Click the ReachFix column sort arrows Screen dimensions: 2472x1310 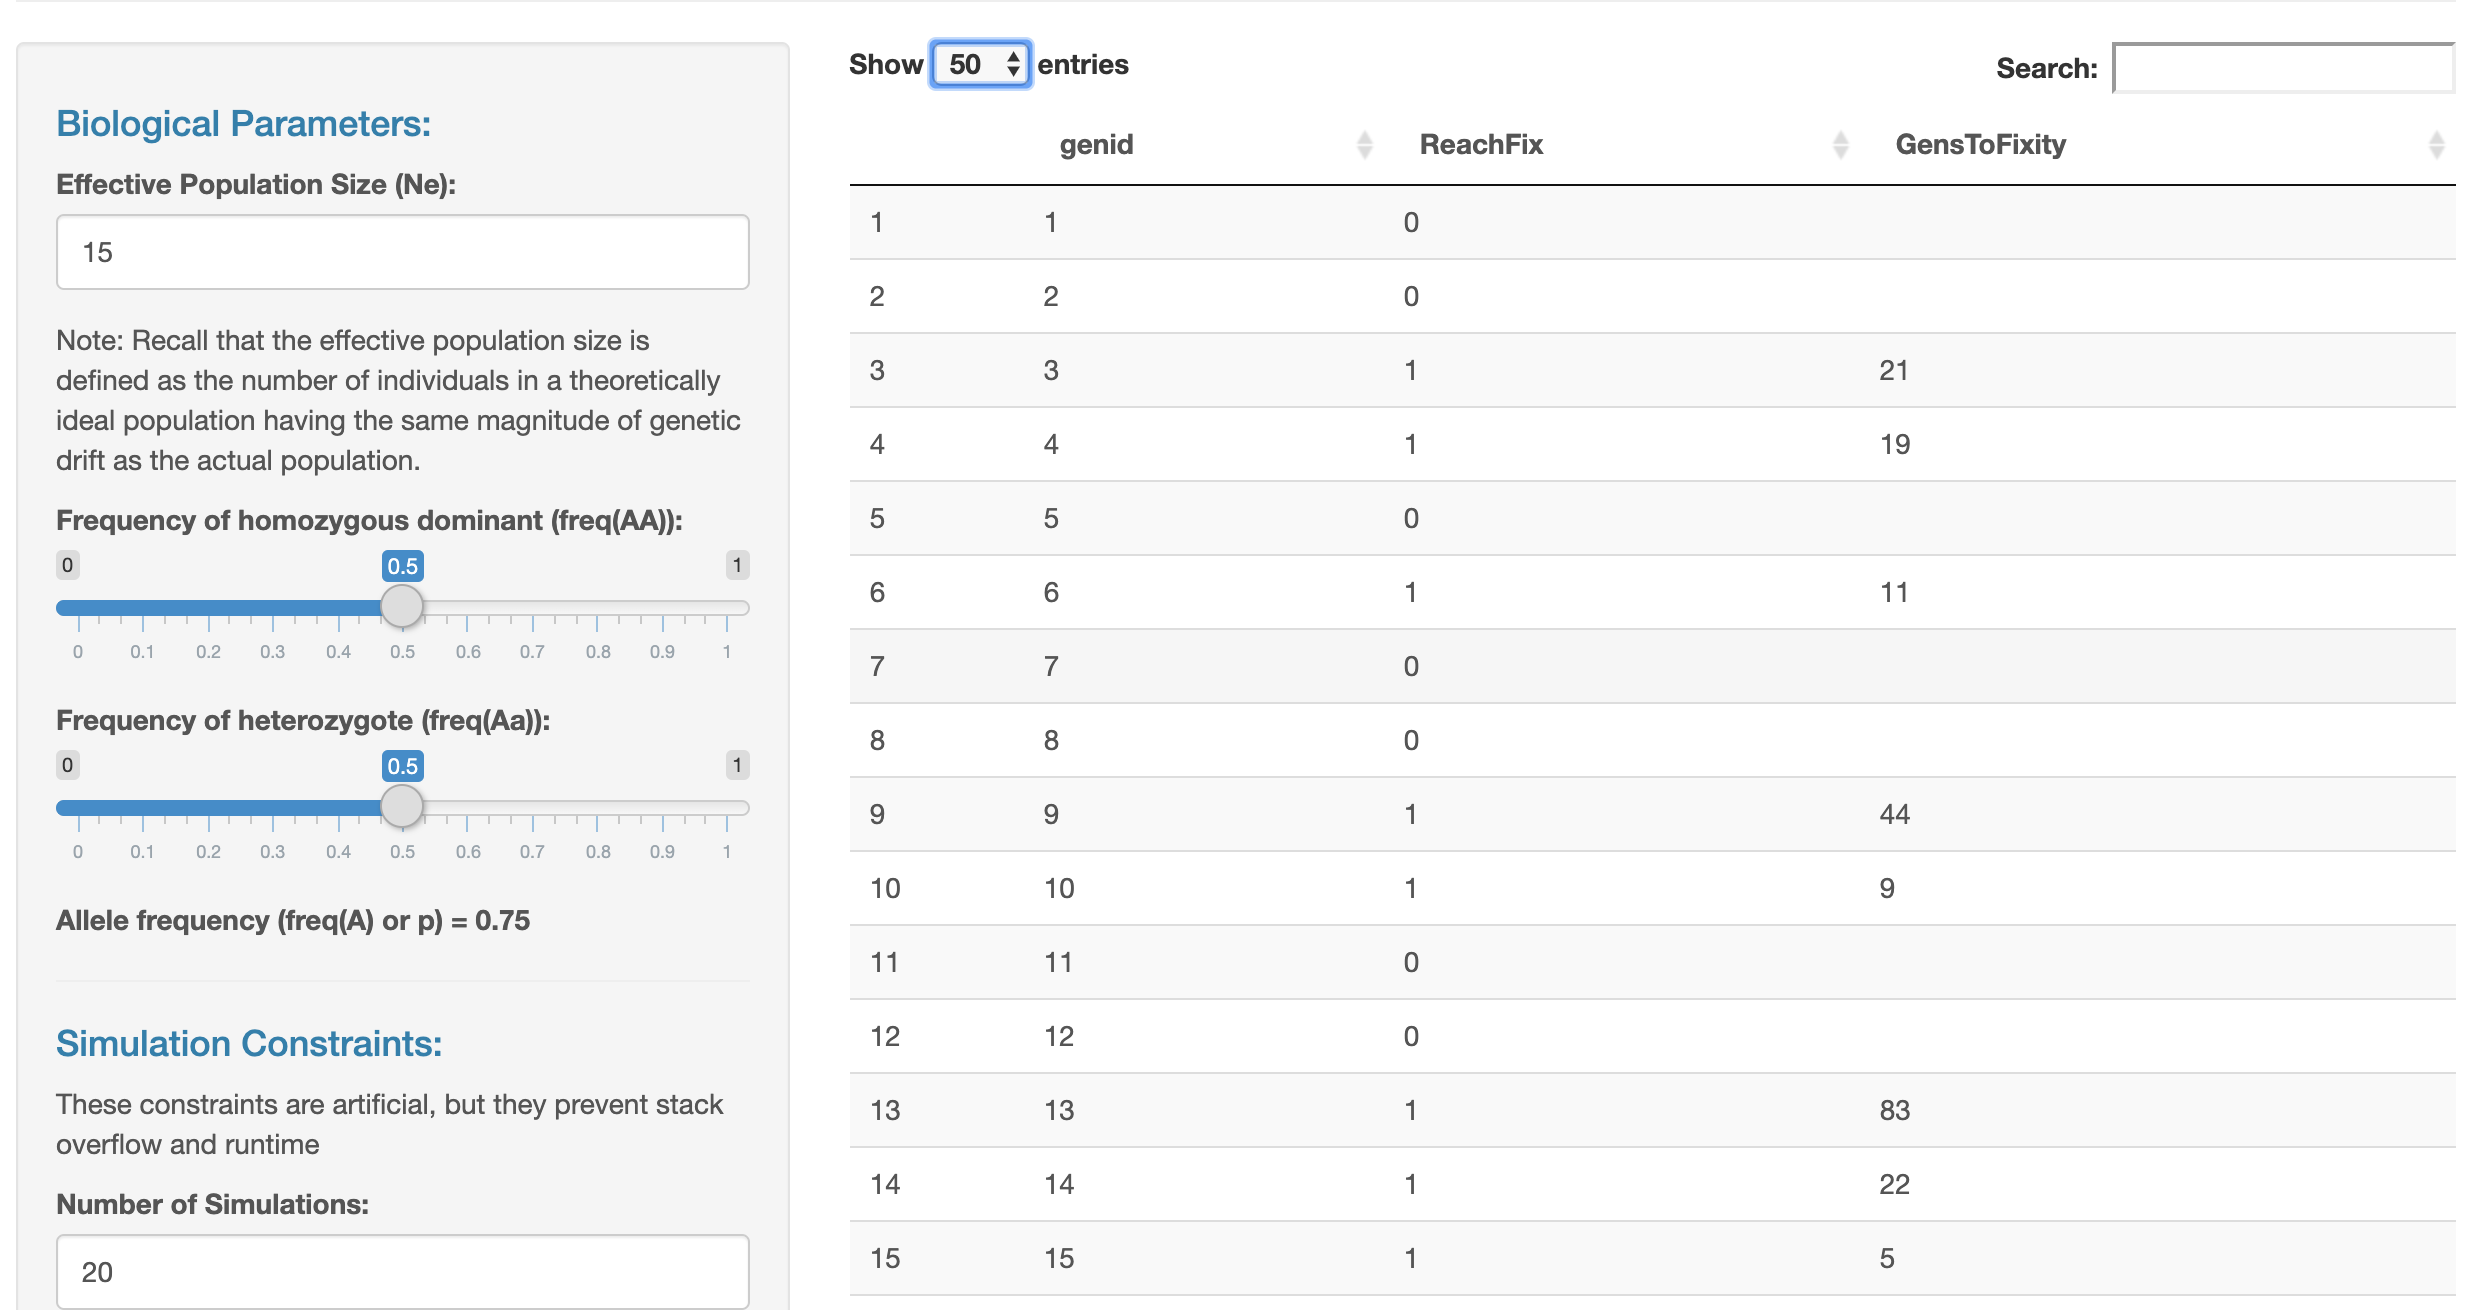[1840, 145]
